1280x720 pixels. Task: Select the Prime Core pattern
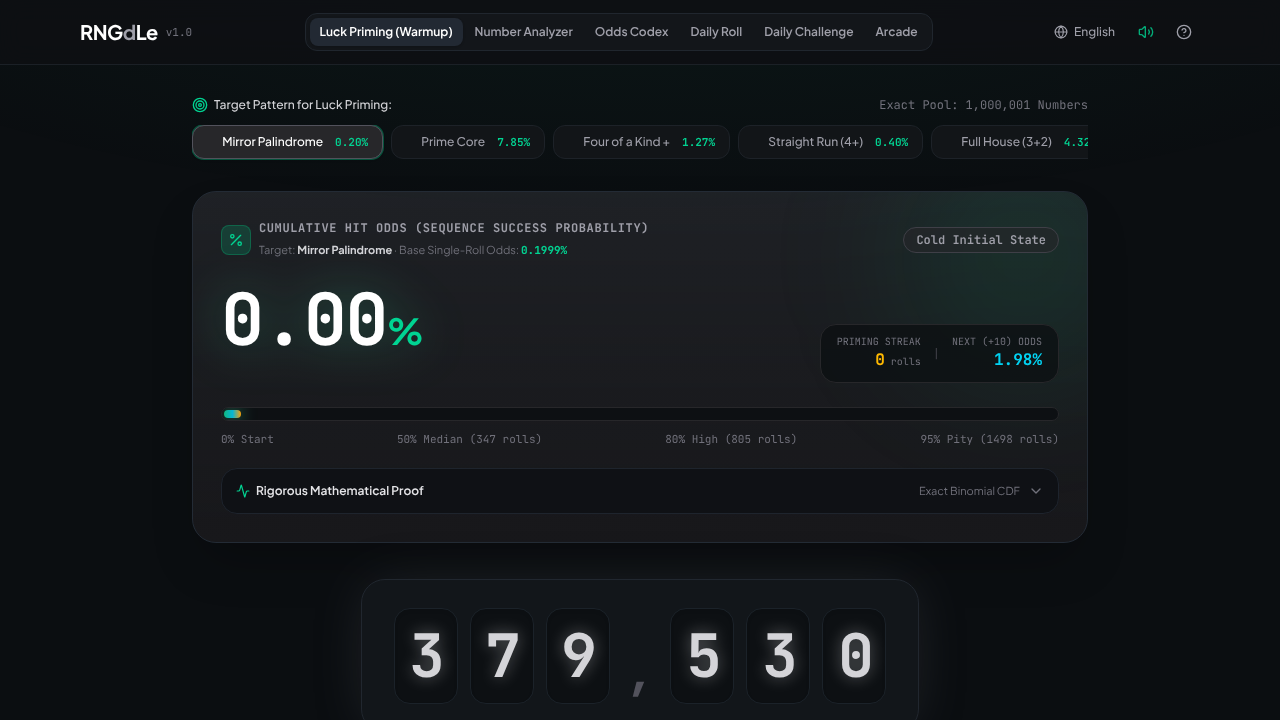468,142
